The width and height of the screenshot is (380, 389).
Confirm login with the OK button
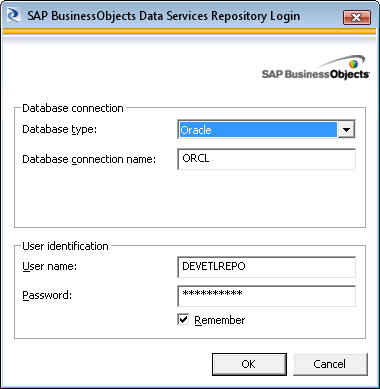(249, 364)
